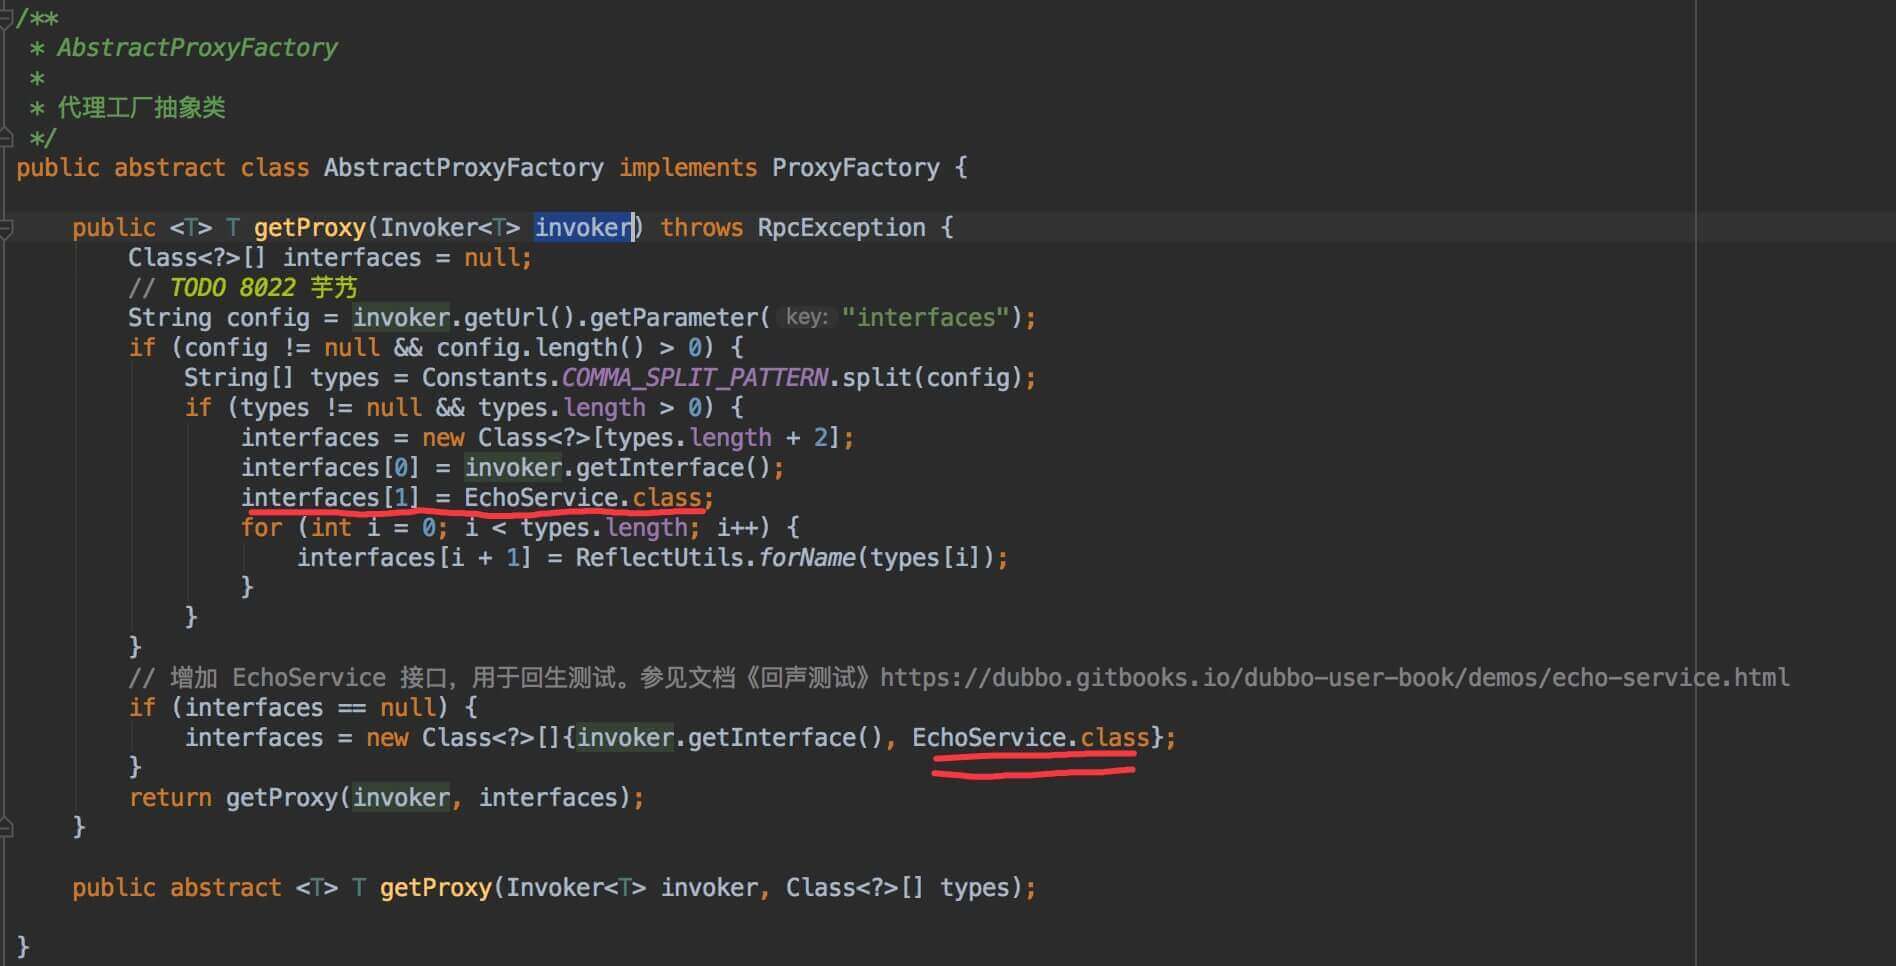Click ProxyFactory after the implements keyword
Viewport: 1896px width, 966px height.
[855, 168]
